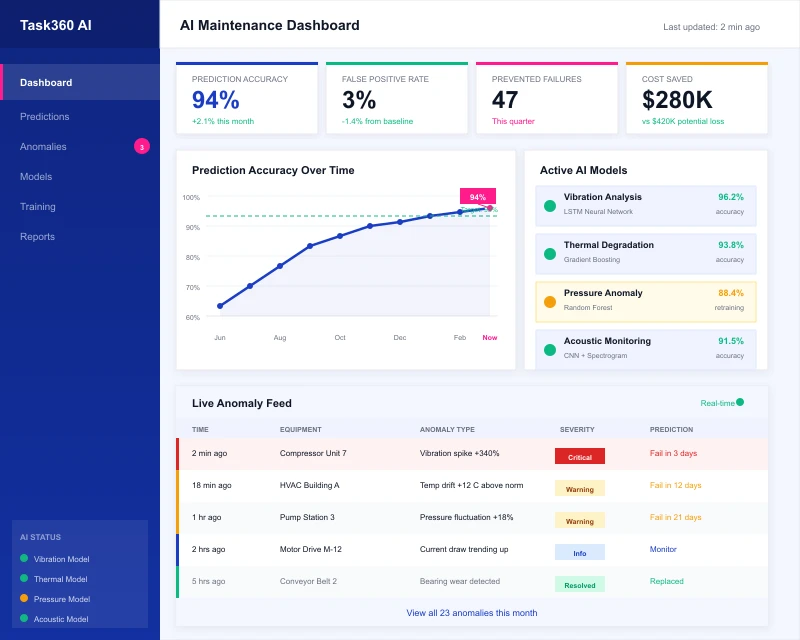Viewport: 800px width, 640px height.
Task: Open the Pressure Anomaly model card
Action: 645,302
